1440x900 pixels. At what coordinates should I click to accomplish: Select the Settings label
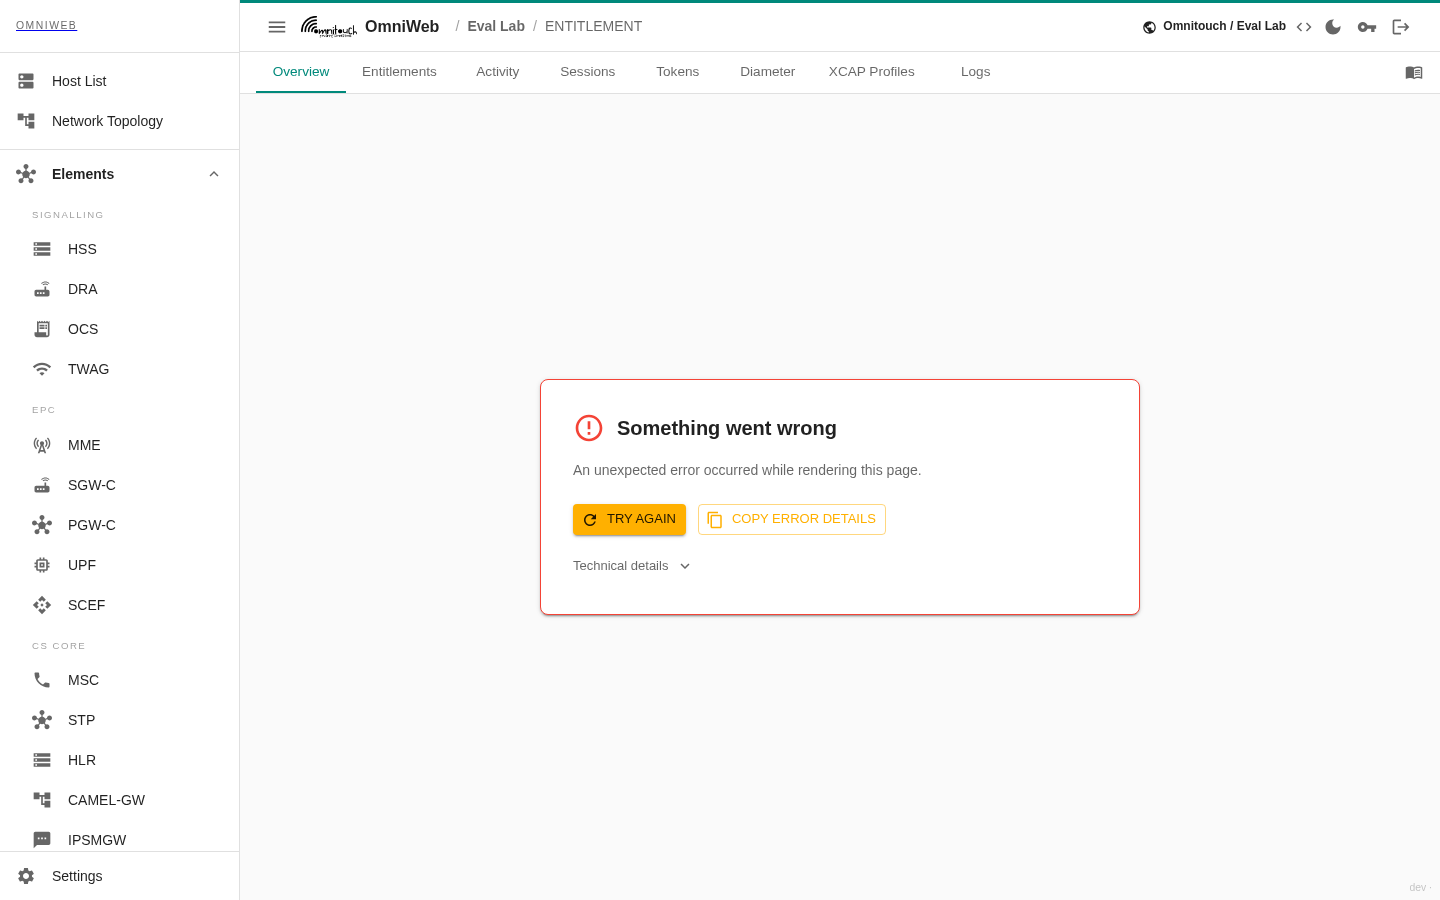(x=77, y=876)
